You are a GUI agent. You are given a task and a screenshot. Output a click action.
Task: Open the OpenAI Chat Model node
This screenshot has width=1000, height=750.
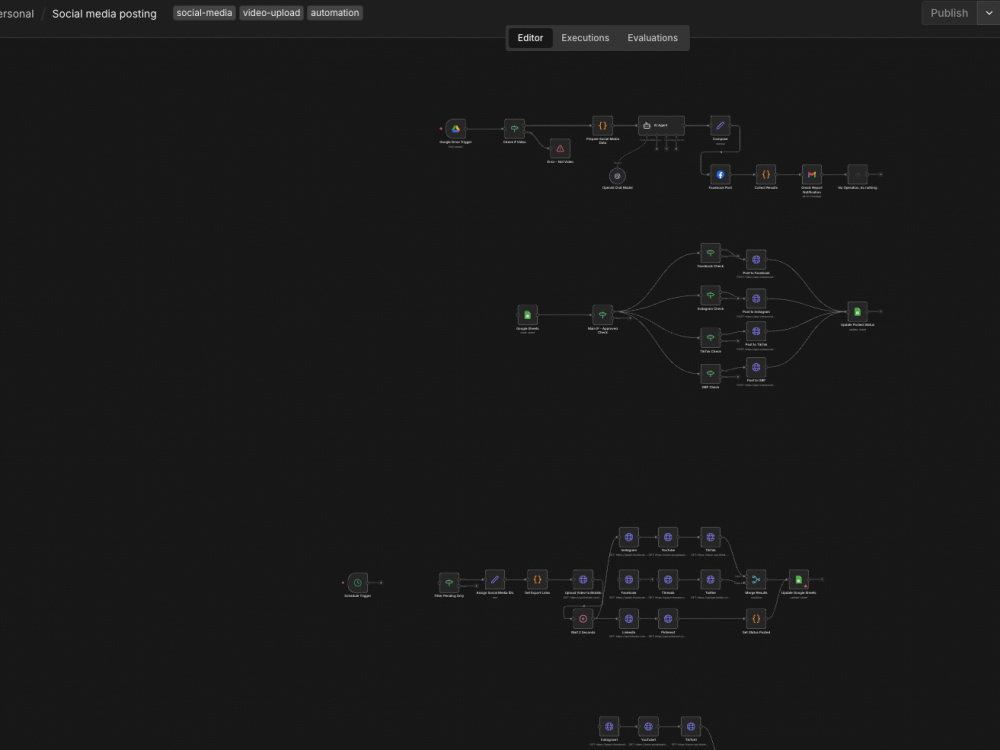[617, 175]
